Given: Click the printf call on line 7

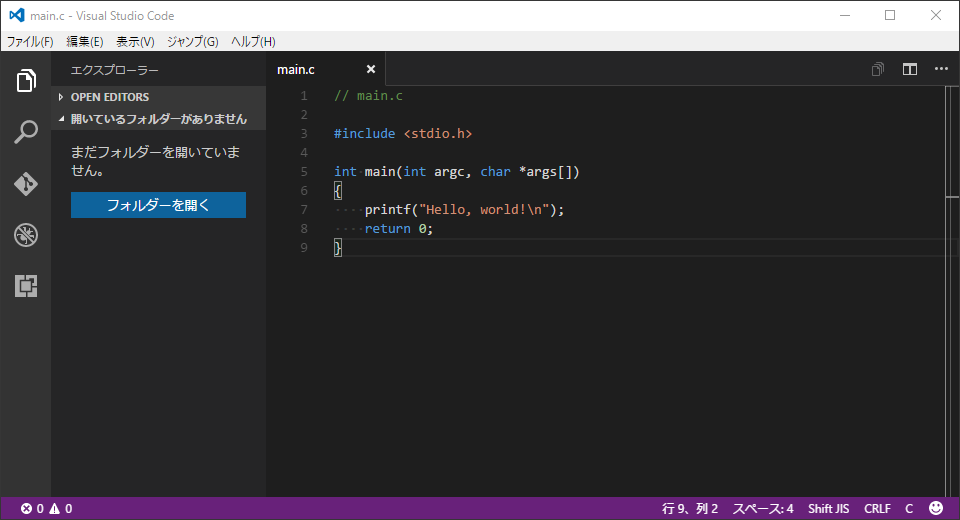Looking at the screenshot, I should click(388, 209).
